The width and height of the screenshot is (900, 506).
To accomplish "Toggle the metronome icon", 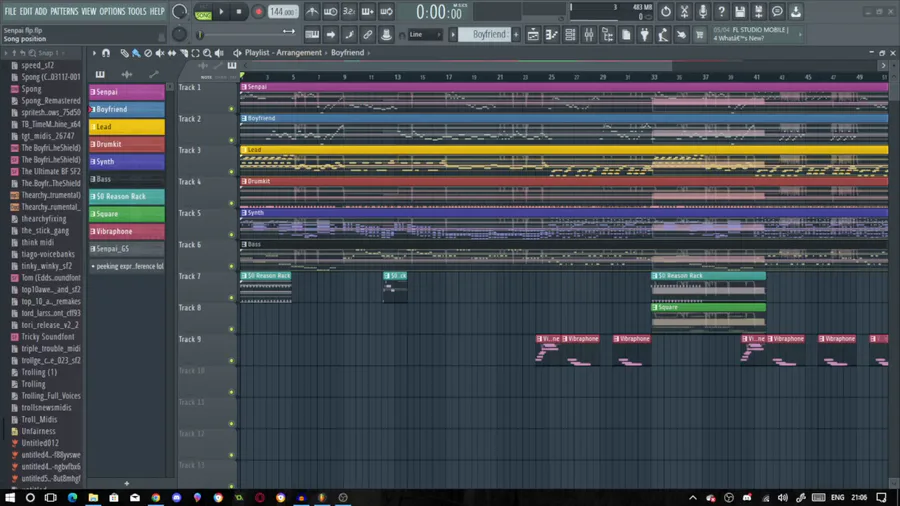I will pyautogui.click(x=312, y=11).
